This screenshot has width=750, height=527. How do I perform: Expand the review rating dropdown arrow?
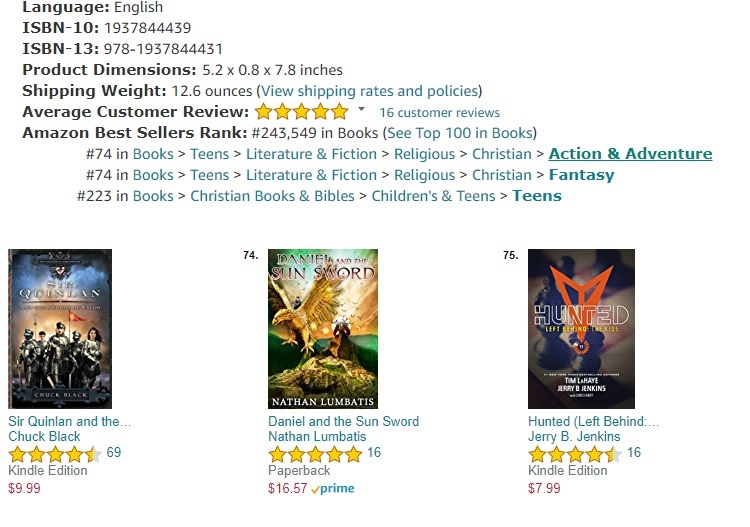pyautogui.click(x=361, y=110)
